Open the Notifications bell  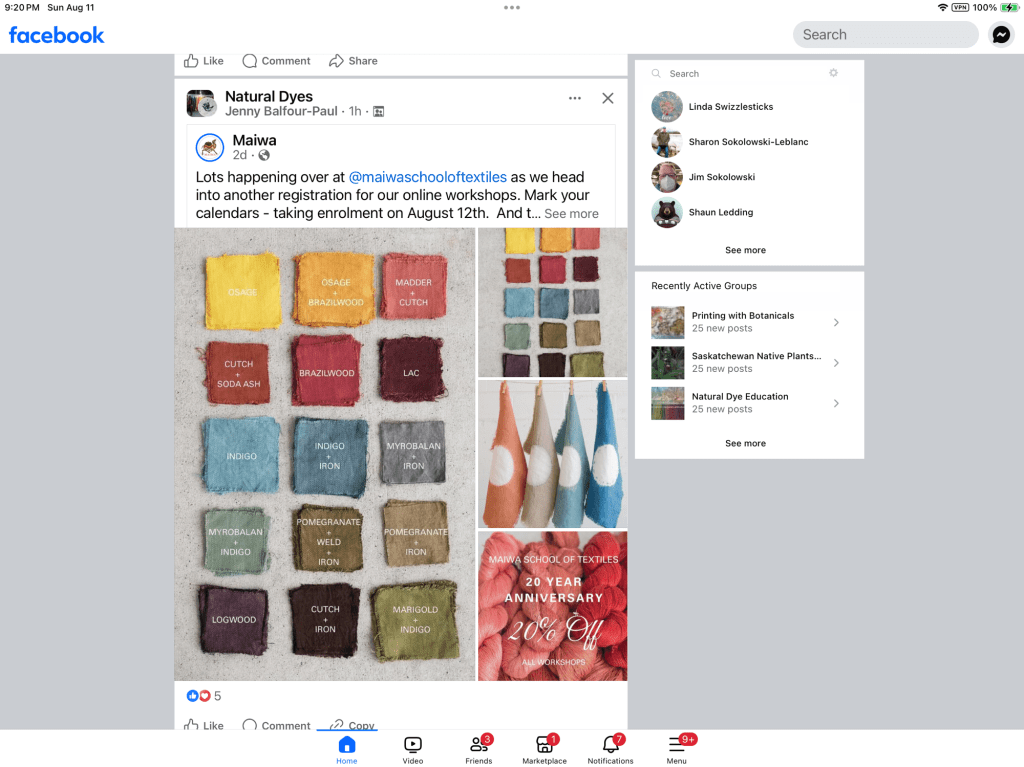[610, 745]
